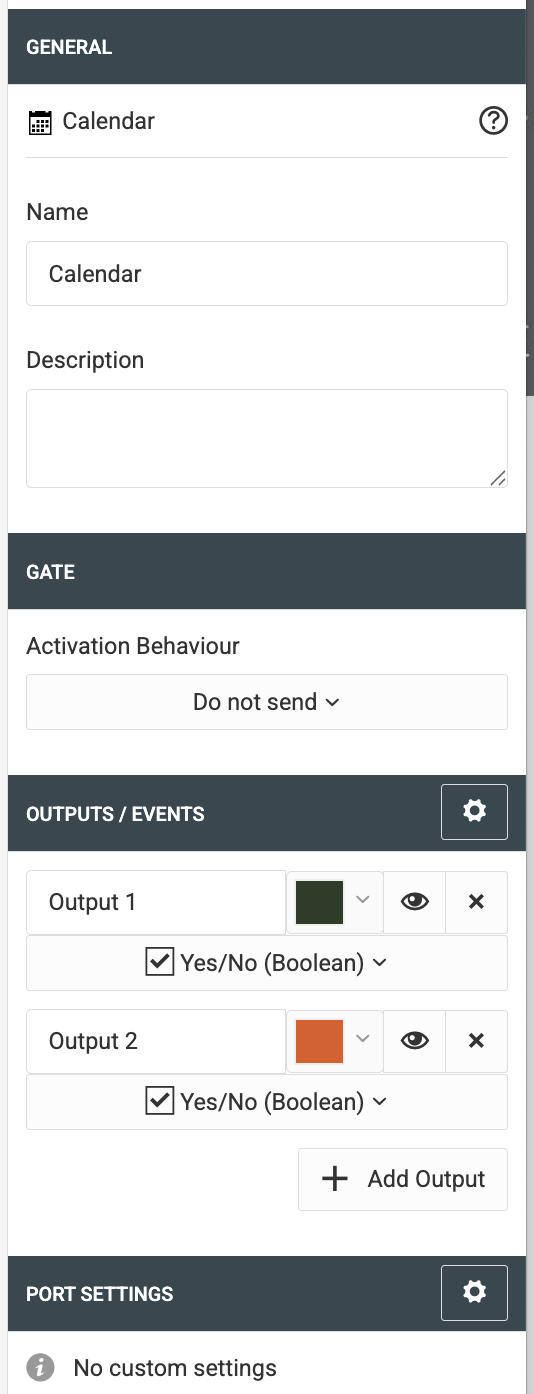
Task: Click the plus icon on Add Output
Action: [334, 1179]
